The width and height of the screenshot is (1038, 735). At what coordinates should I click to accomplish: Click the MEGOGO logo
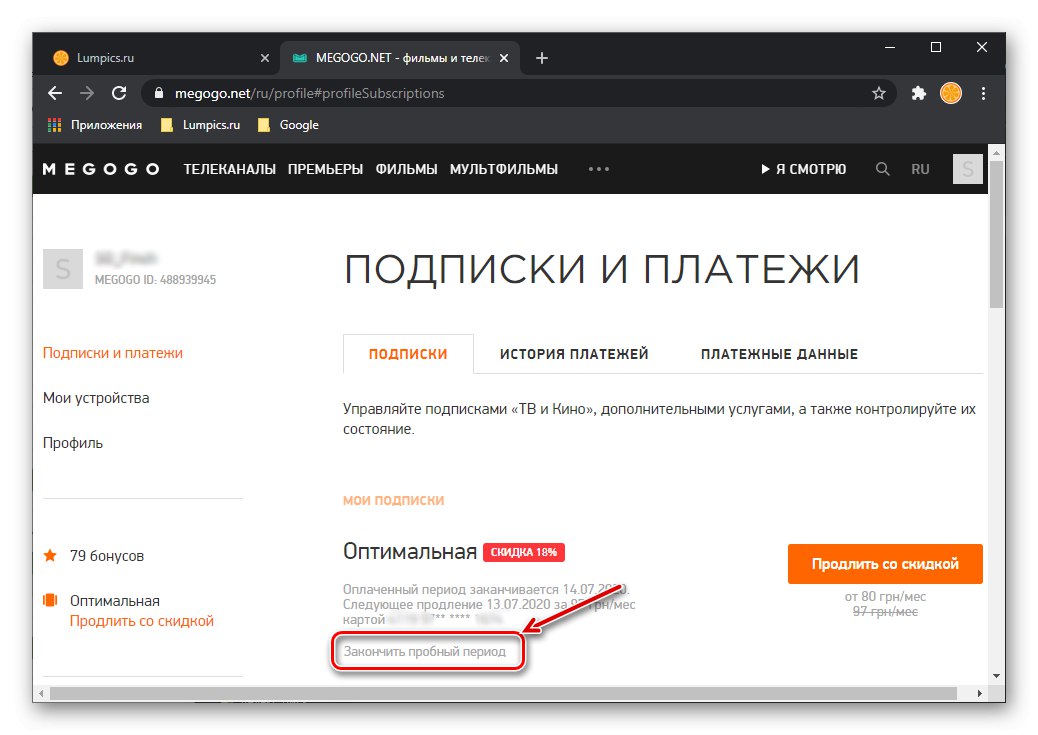pos(101,170)
